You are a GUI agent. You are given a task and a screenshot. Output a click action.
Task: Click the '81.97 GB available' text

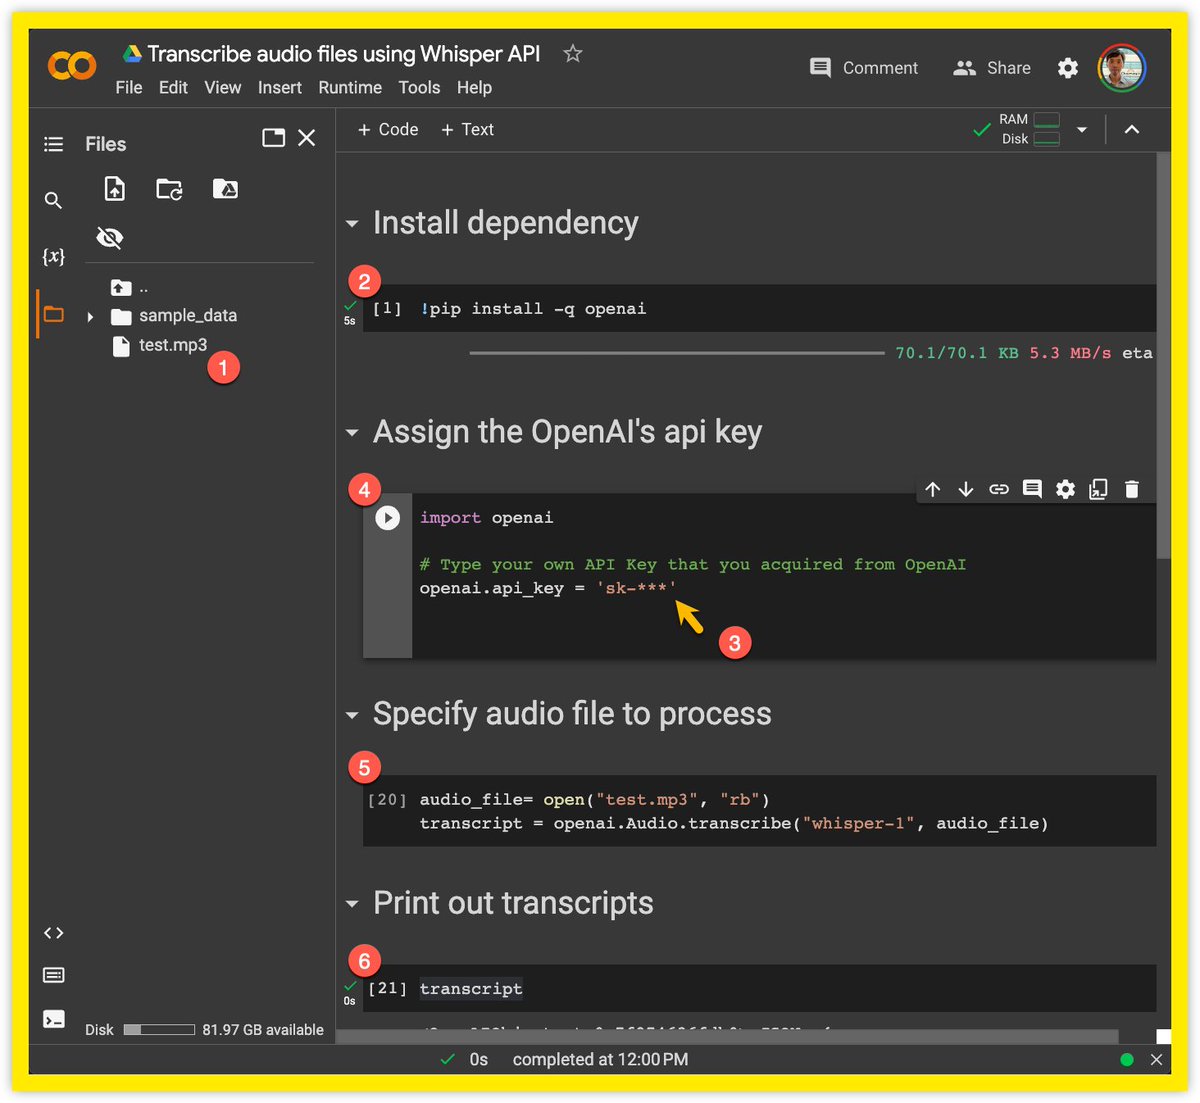263,1029
